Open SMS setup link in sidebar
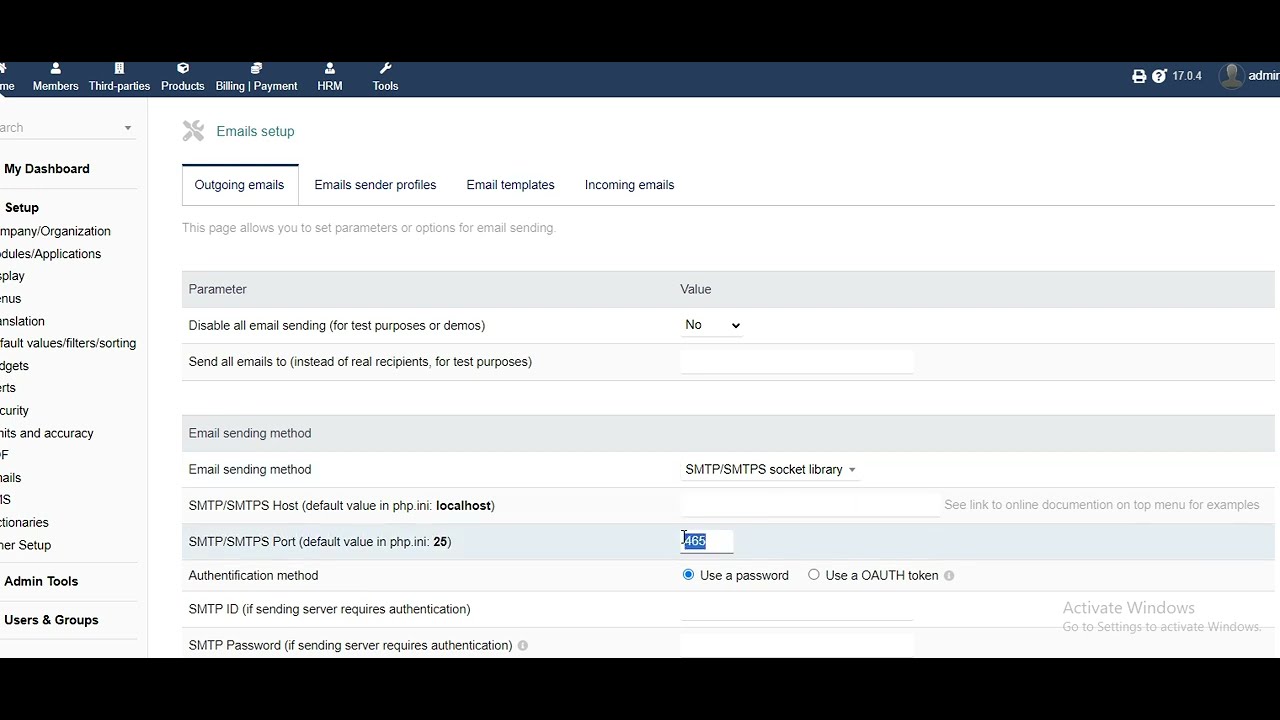1280x720 pixels. (5, 500)
